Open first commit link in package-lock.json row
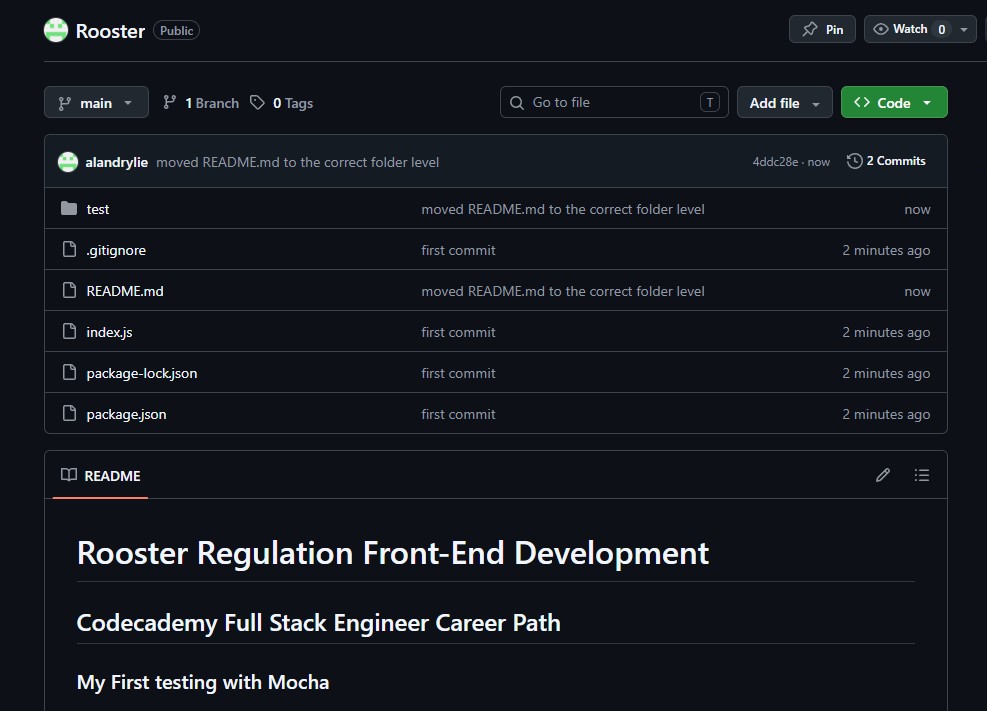Screen dimensions: 987x711 pos(458,373)
